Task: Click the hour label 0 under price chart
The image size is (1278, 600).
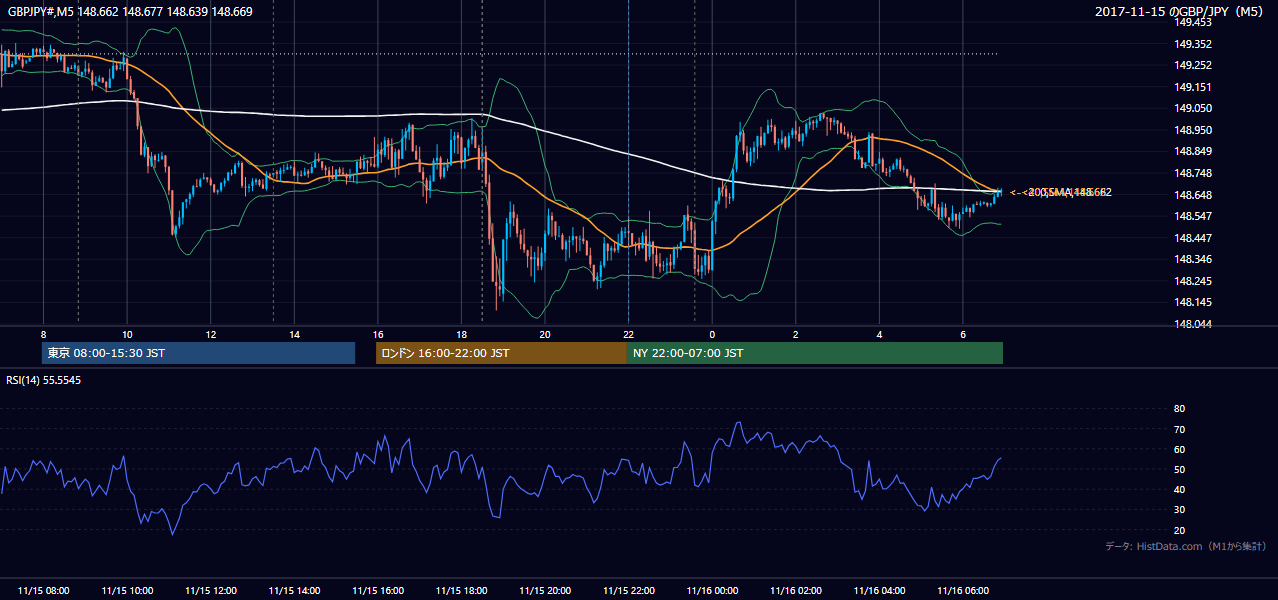Action: click(x=712, y=334)
